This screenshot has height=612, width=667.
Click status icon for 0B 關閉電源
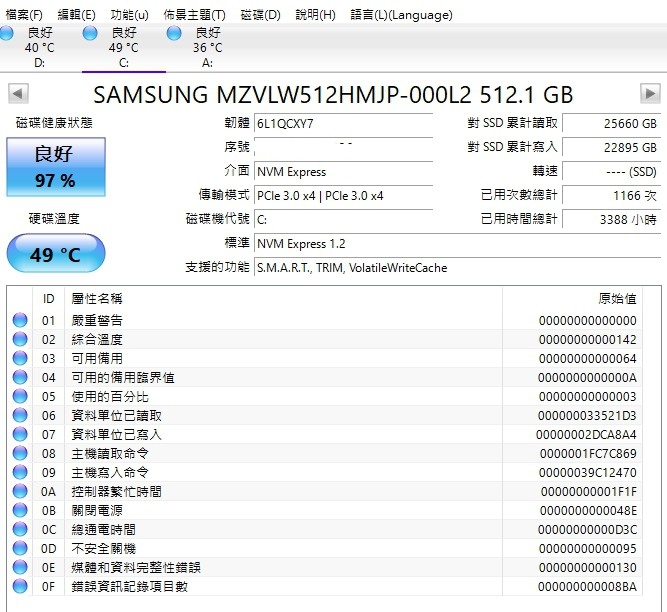click(20, 510)
